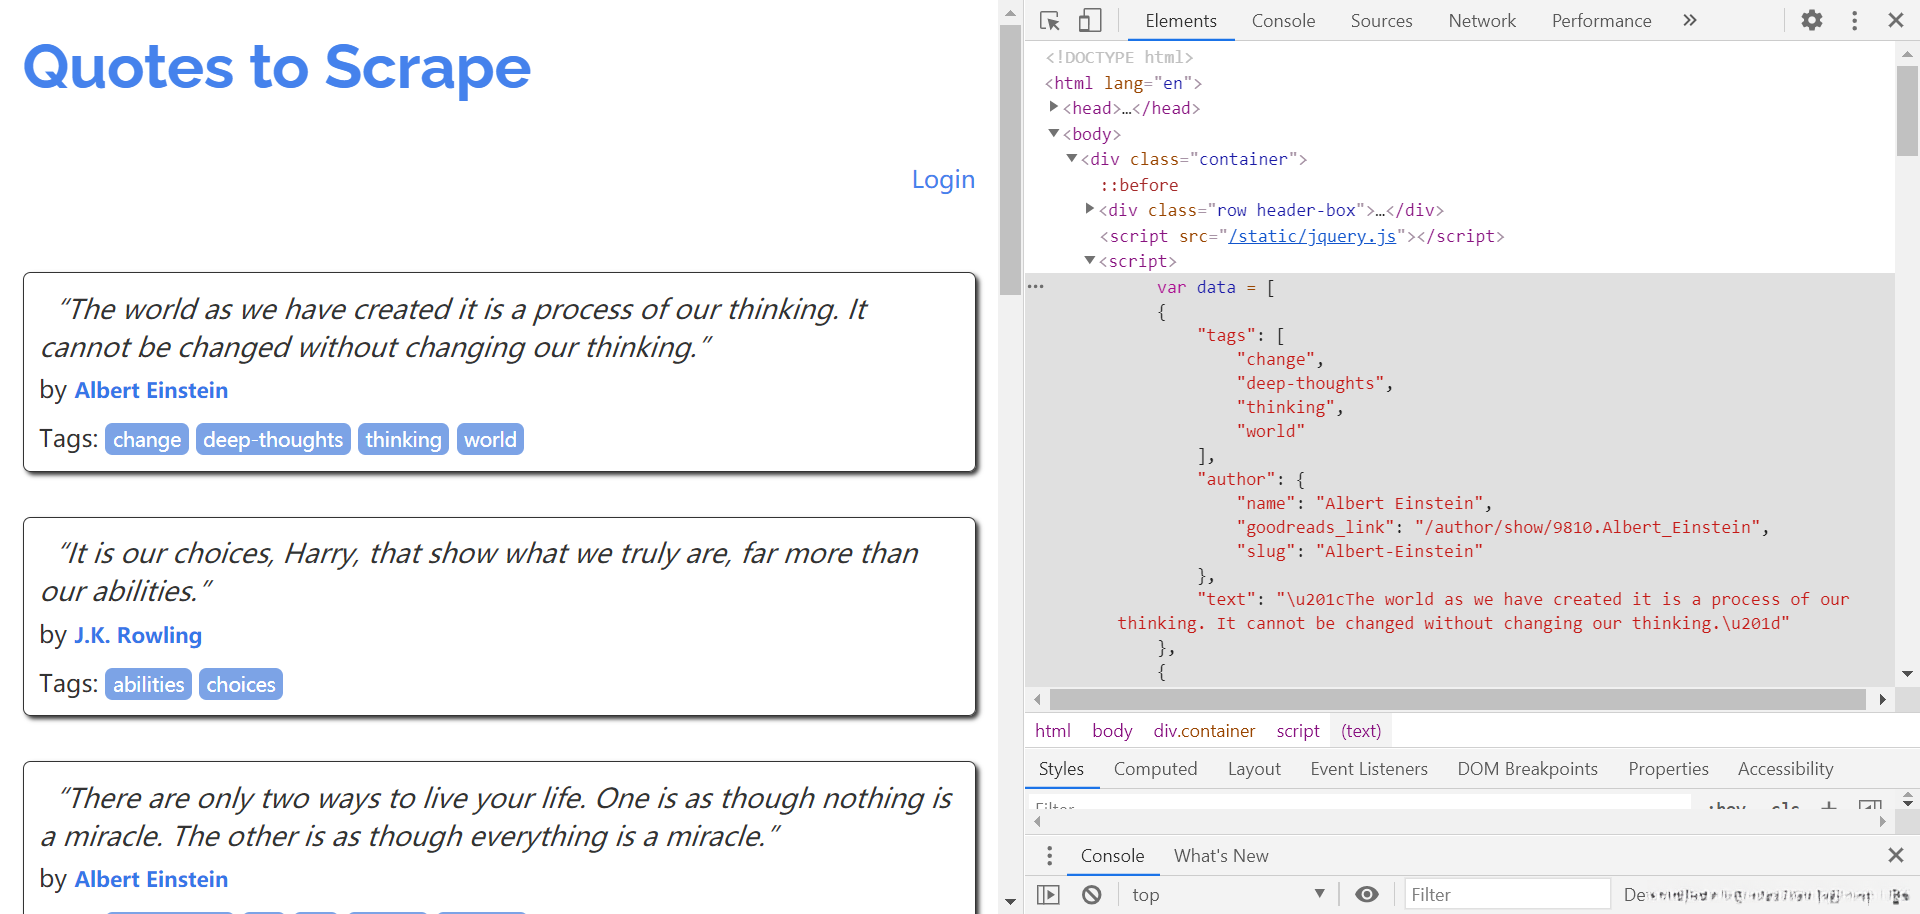
Task: Select the Console tab in the drawer
Action: [x=1112, y=856]
